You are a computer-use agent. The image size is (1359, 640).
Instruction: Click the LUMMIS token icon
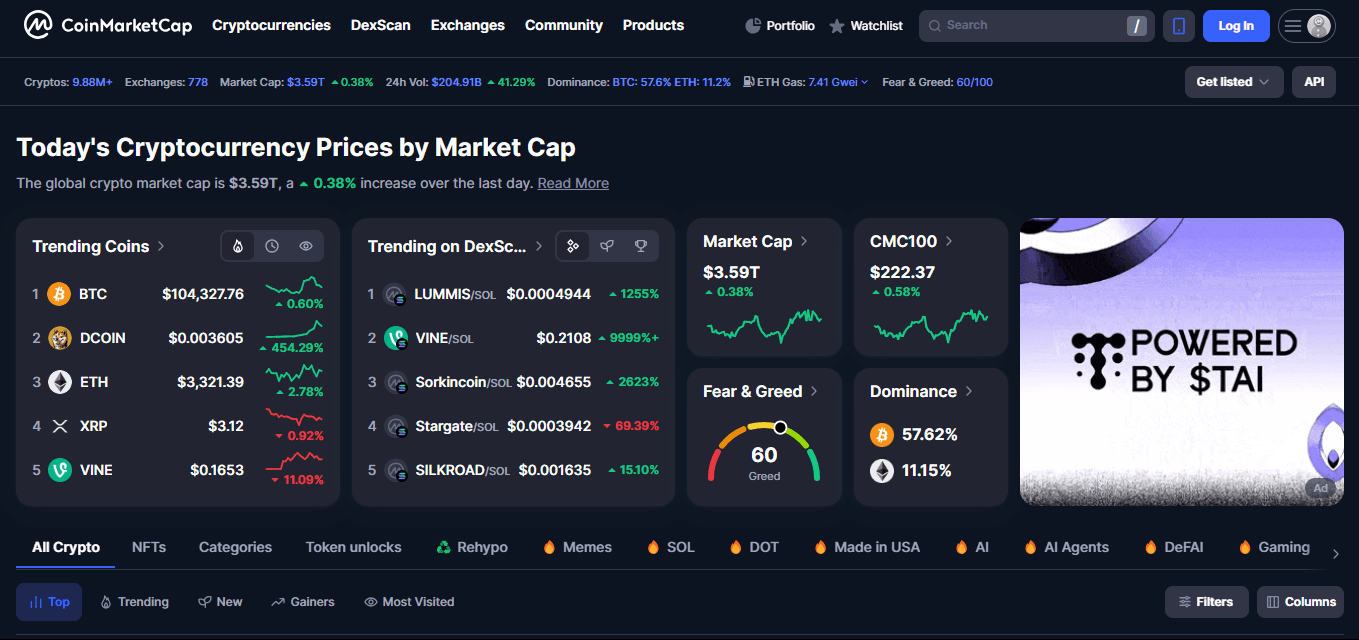coord(396,294)
